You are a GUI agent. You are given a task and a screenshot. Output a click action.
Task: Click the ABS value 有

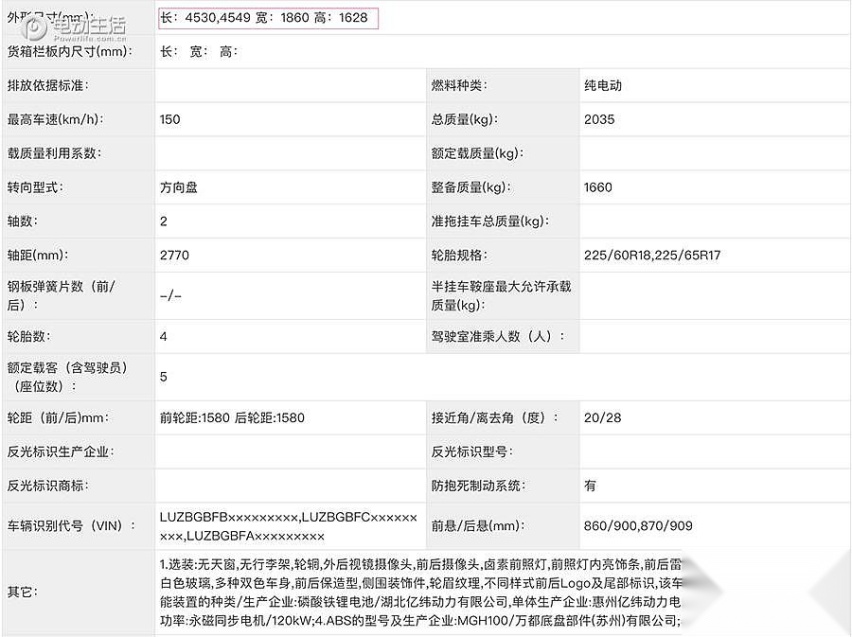(x=590, y=485)
